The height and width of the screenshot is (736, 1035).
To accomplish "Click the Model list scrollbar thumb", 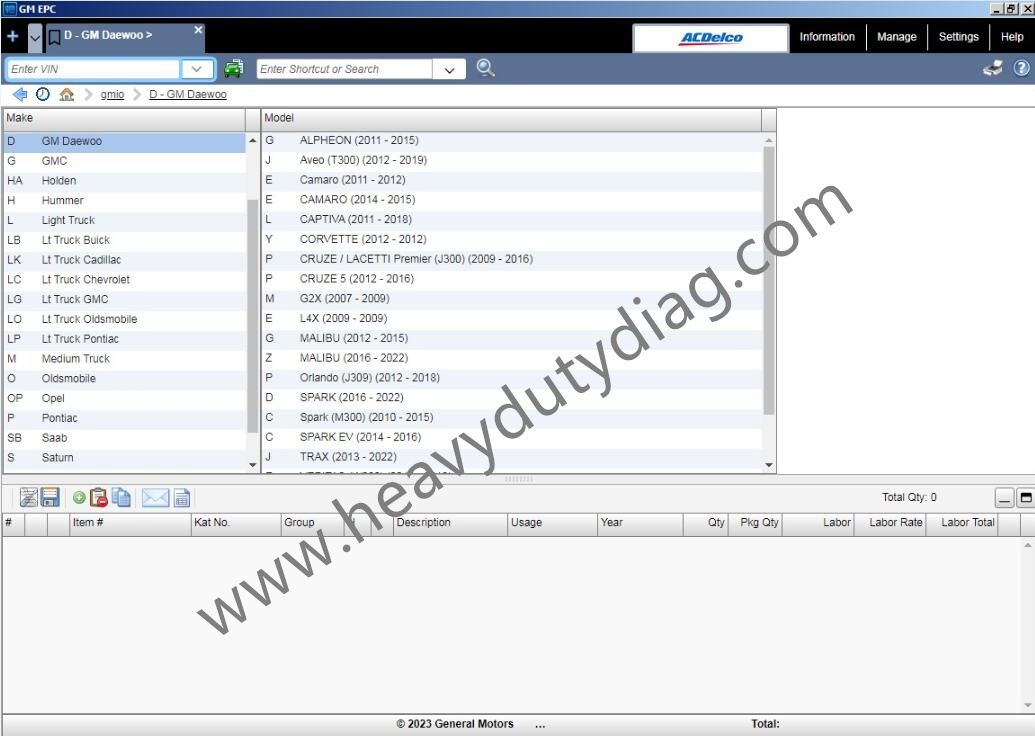I will 769,281.
